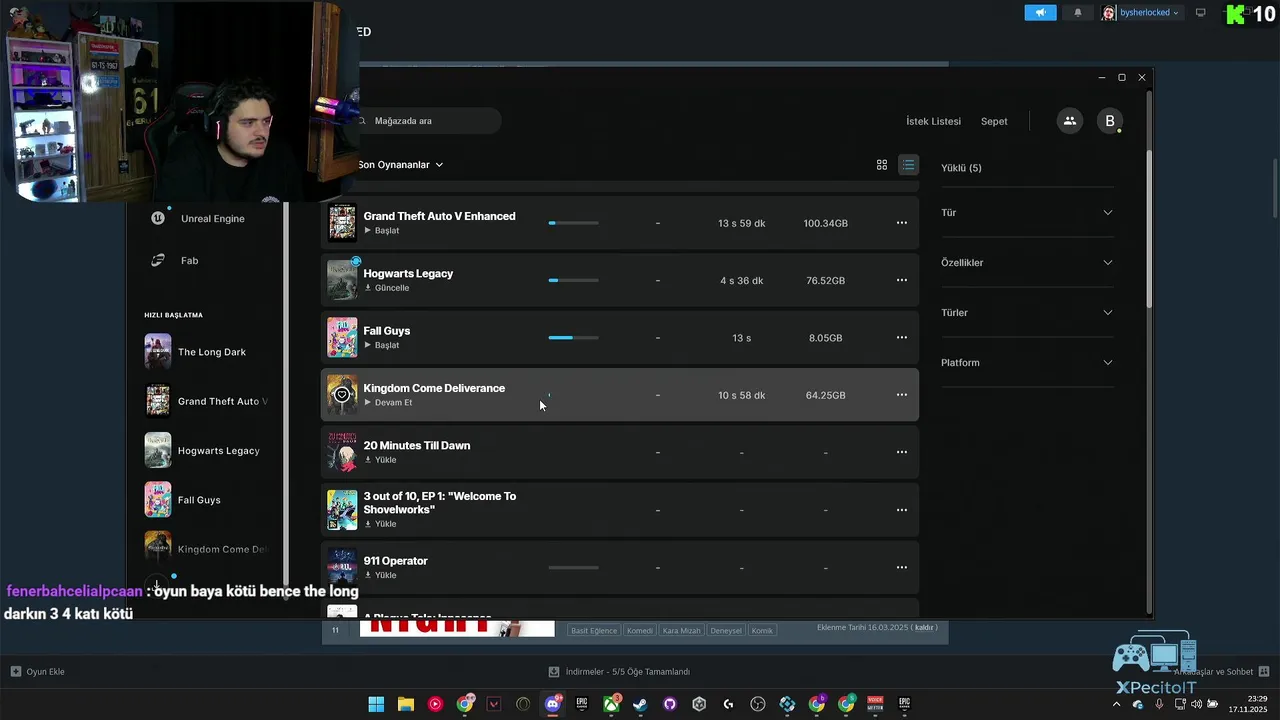The height and width of the screenshot is (720, 1280).
Task: Open options menu for Kingdom Come Deliverance
Action: click(x=901, y=395)
